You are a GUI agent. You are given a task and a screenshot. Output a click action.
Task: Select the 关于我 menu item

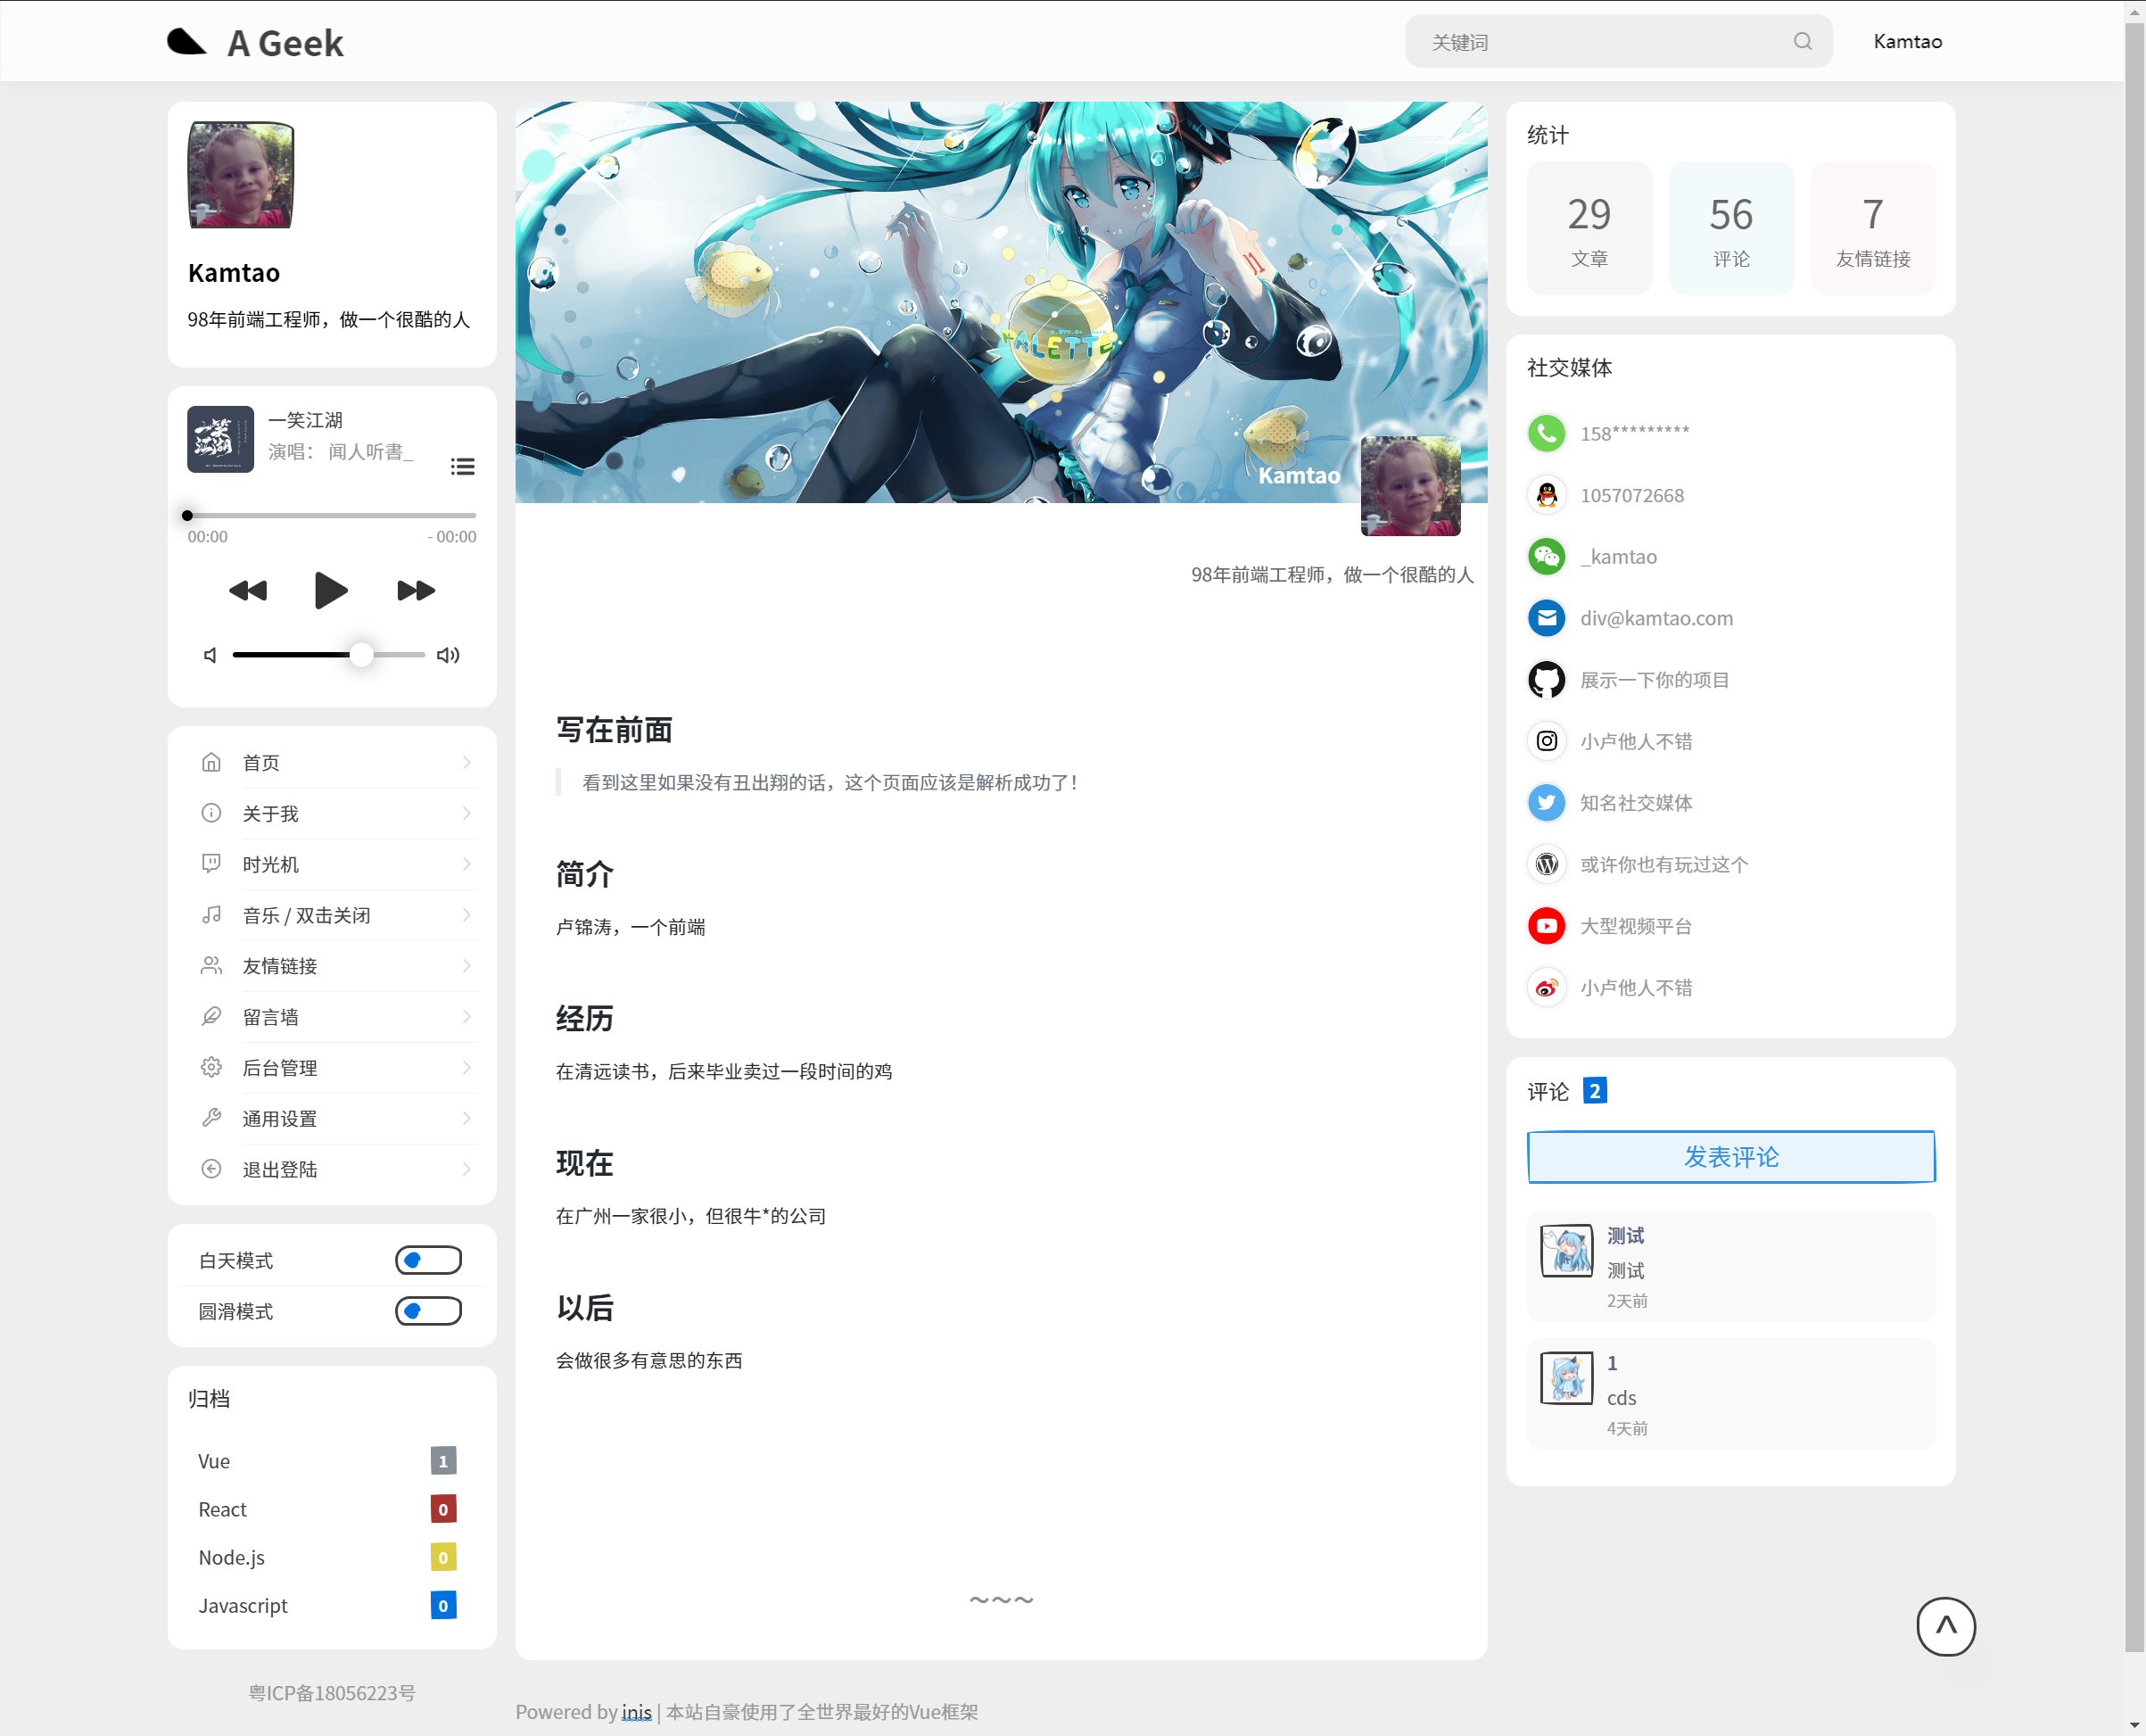[x=332, y=813]
